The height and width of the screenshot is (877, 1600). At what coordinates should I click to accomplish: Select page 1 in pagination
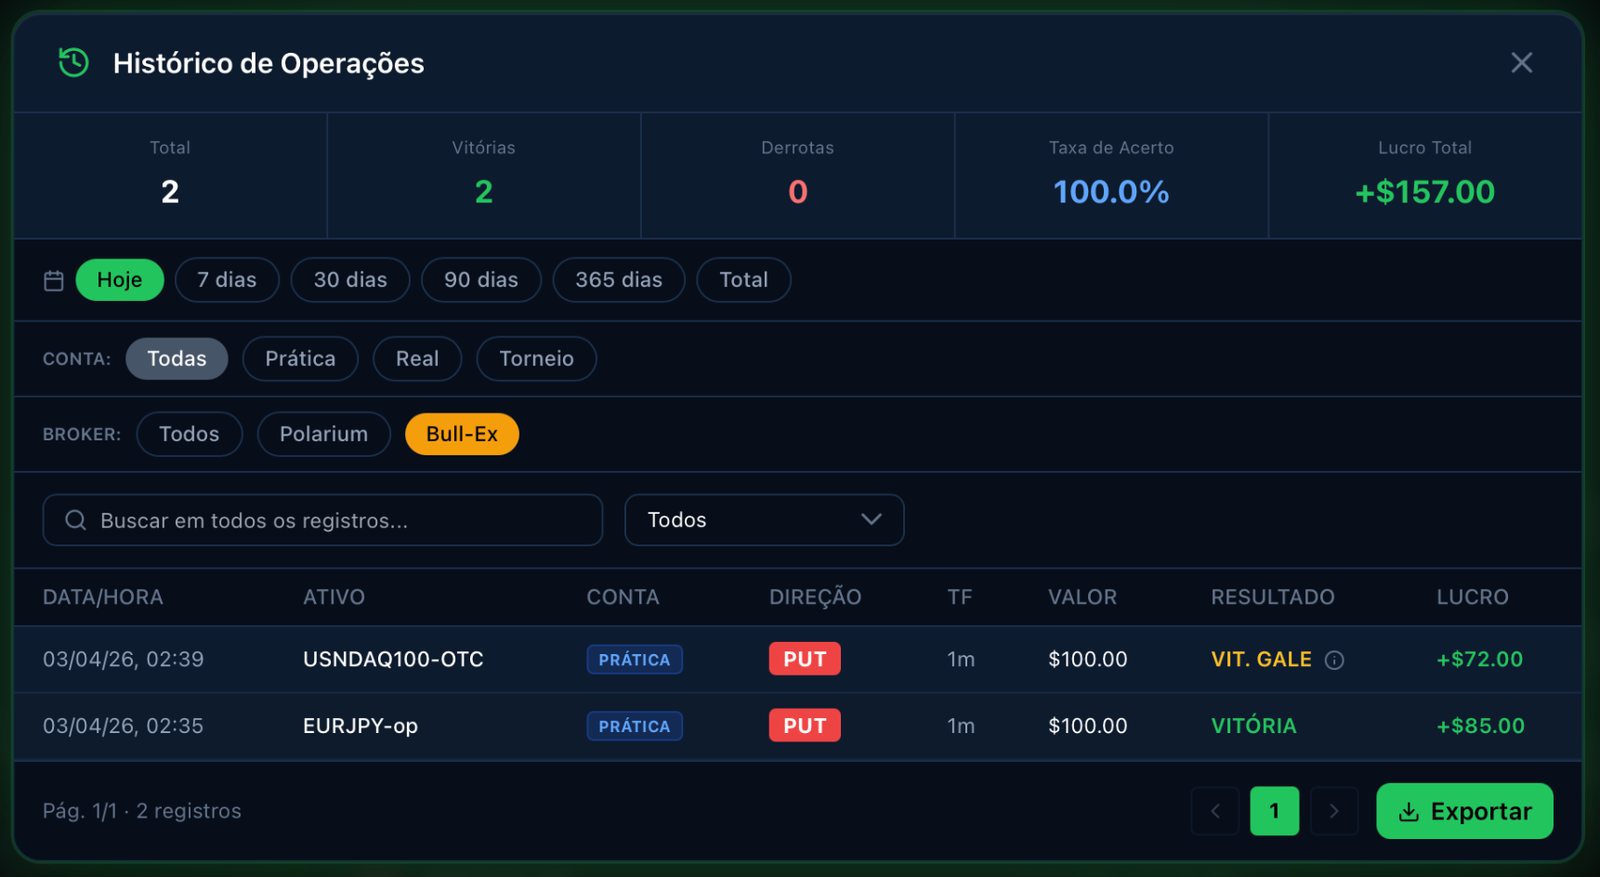tap(1275, 811)
